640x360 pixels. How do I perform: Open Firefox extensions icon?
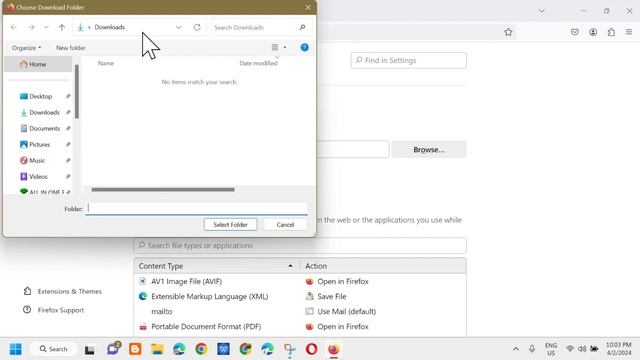click(x=611, y=32)
